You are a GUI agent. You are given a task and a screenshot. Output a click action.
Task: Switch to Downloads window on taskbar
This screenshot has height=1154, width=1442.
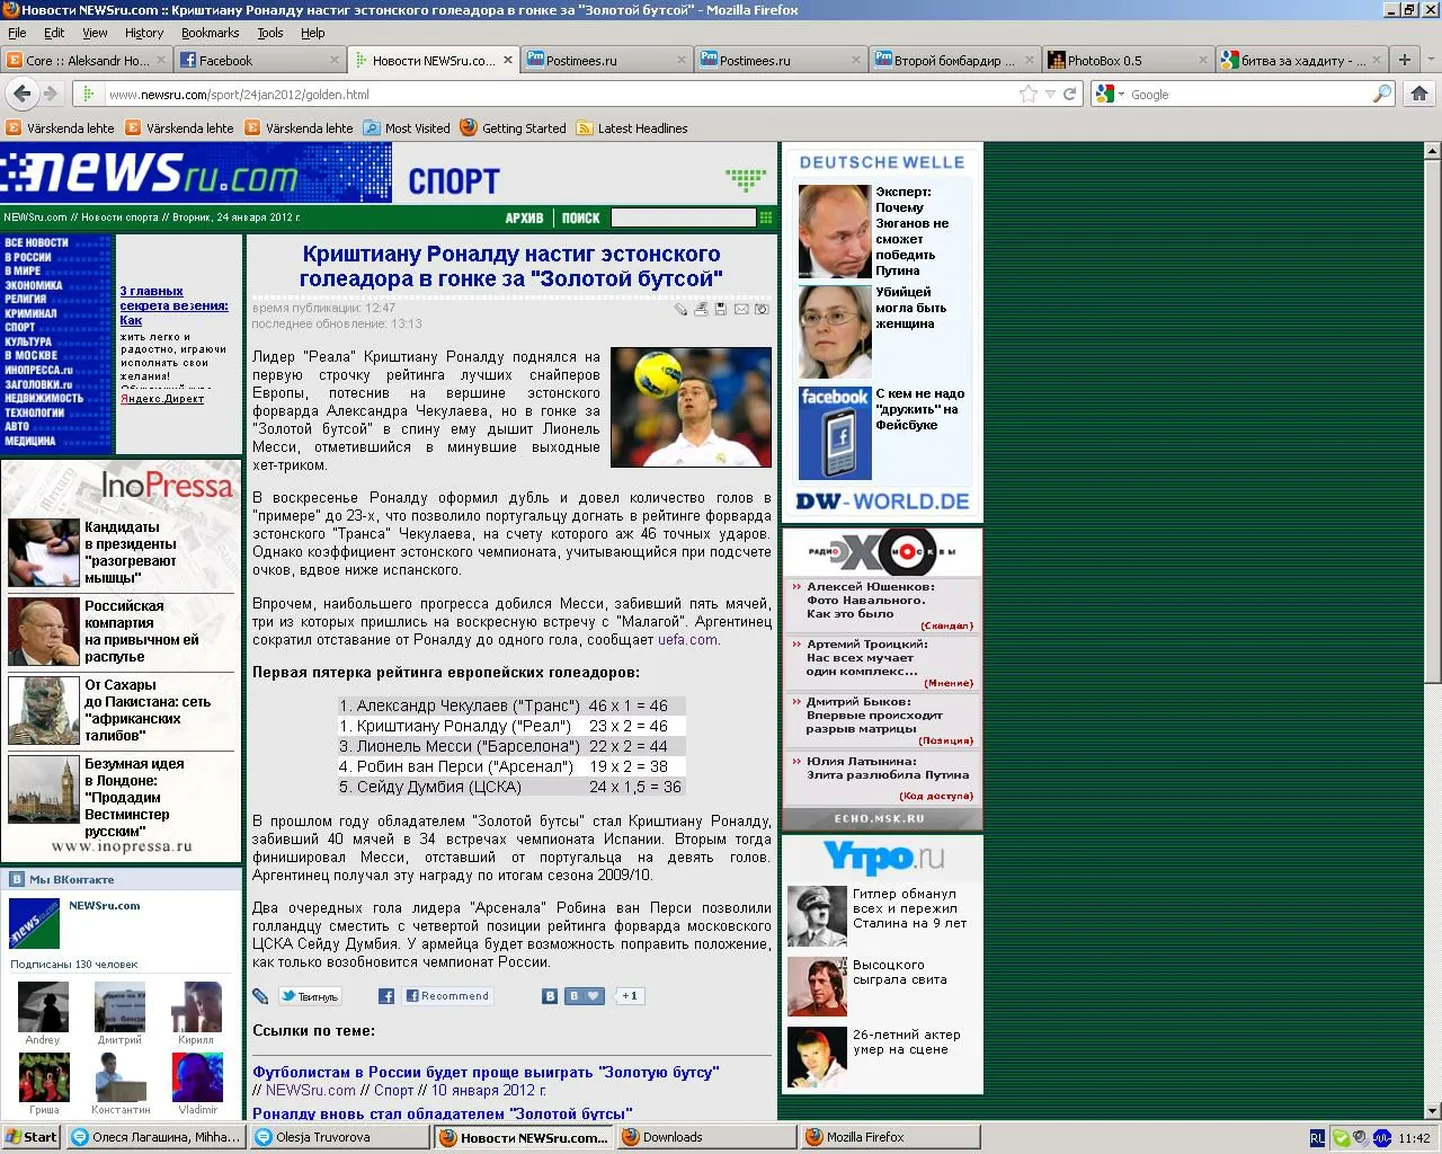tap(706, 1137)
